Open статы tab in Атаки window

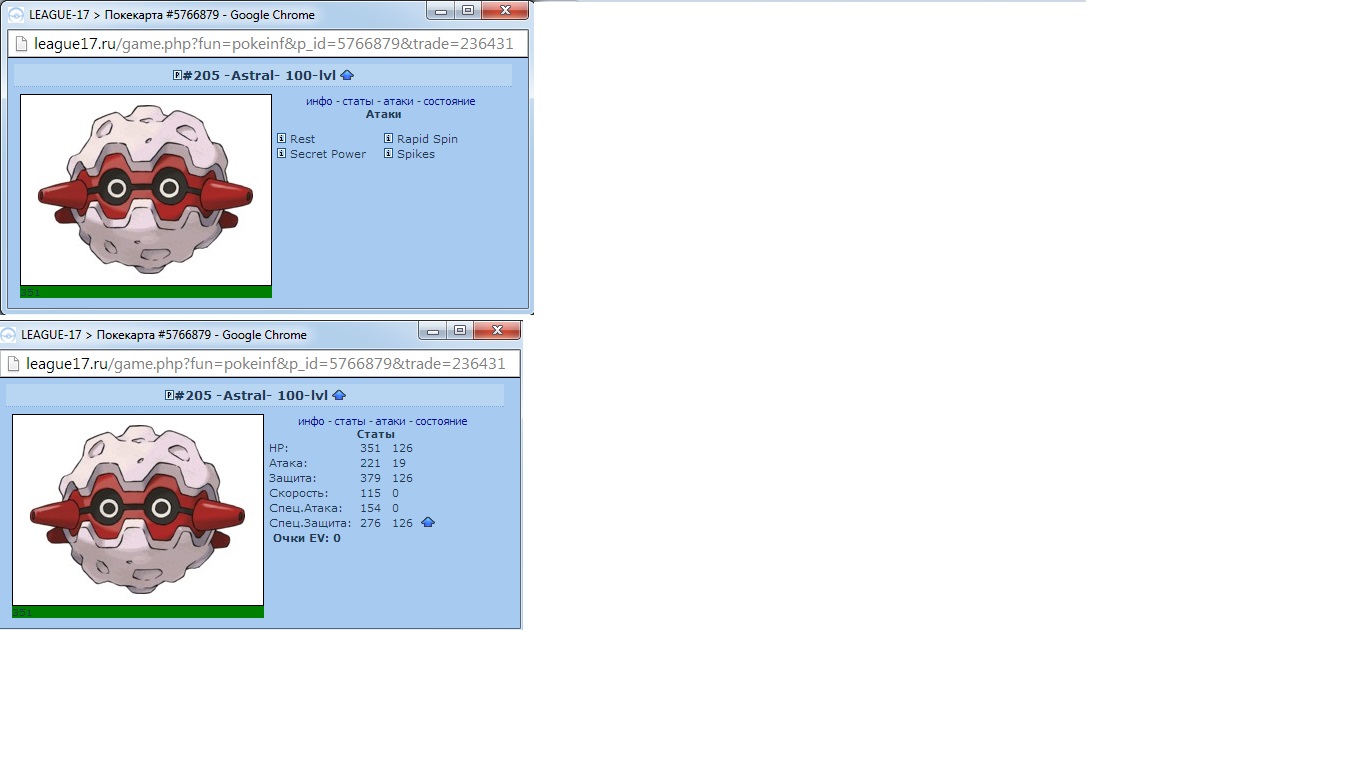coord(358,101)
